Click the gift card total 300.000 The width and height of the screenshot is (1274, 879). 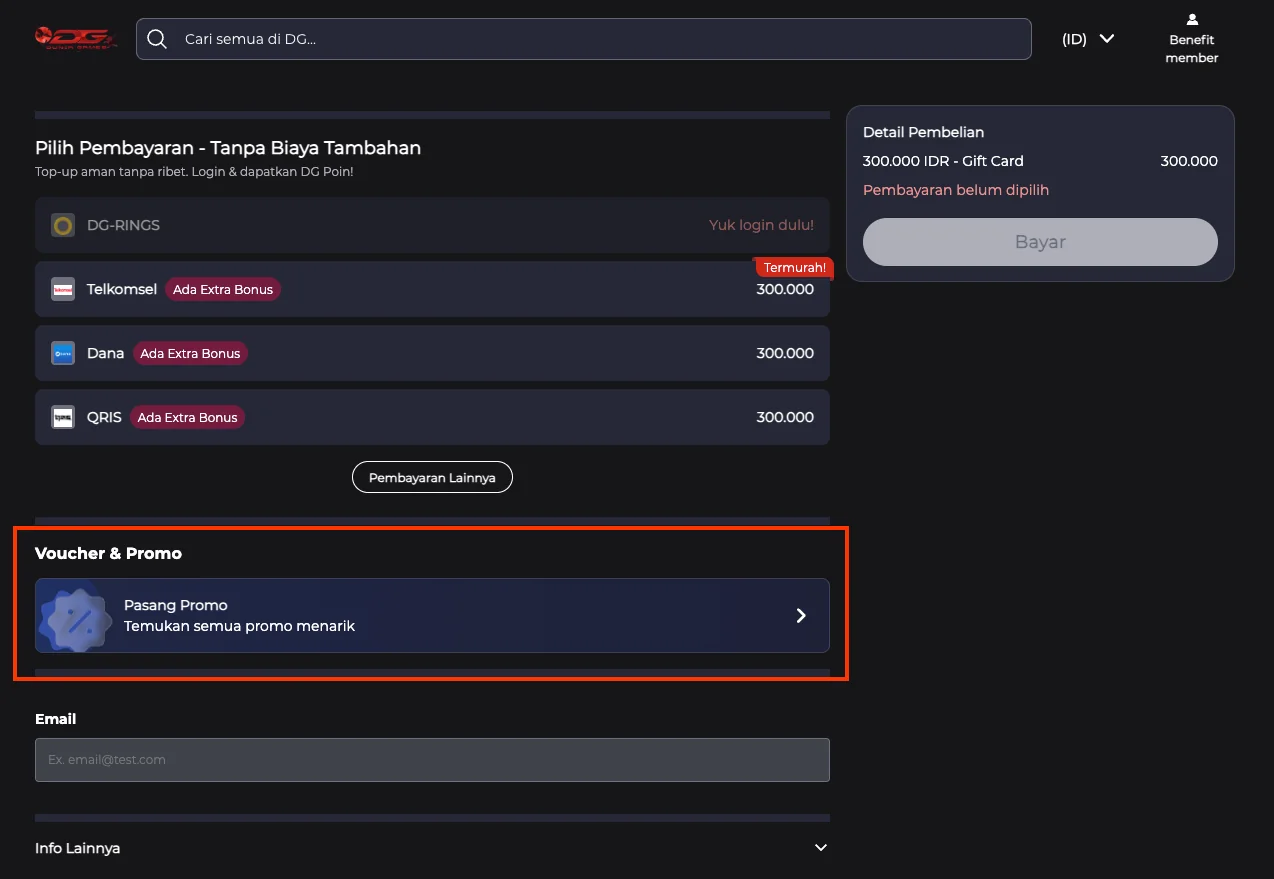[x=1189, y=161]
